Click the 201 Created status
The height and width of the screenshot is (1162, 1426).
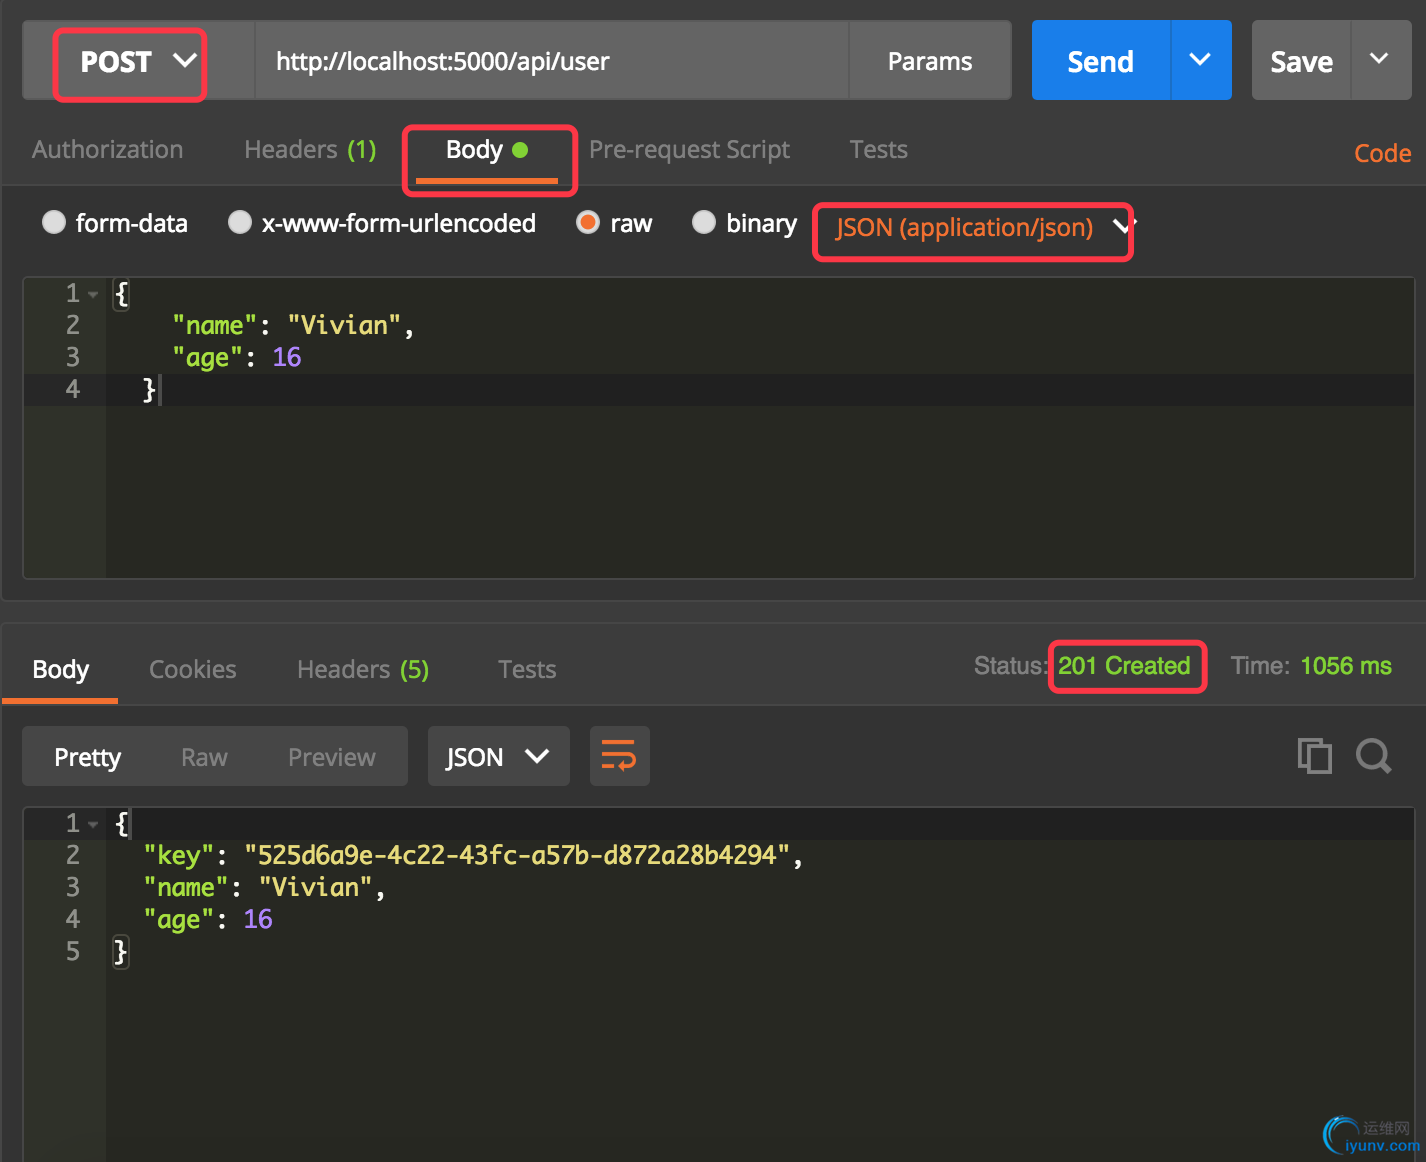[x=1124, y=666]
